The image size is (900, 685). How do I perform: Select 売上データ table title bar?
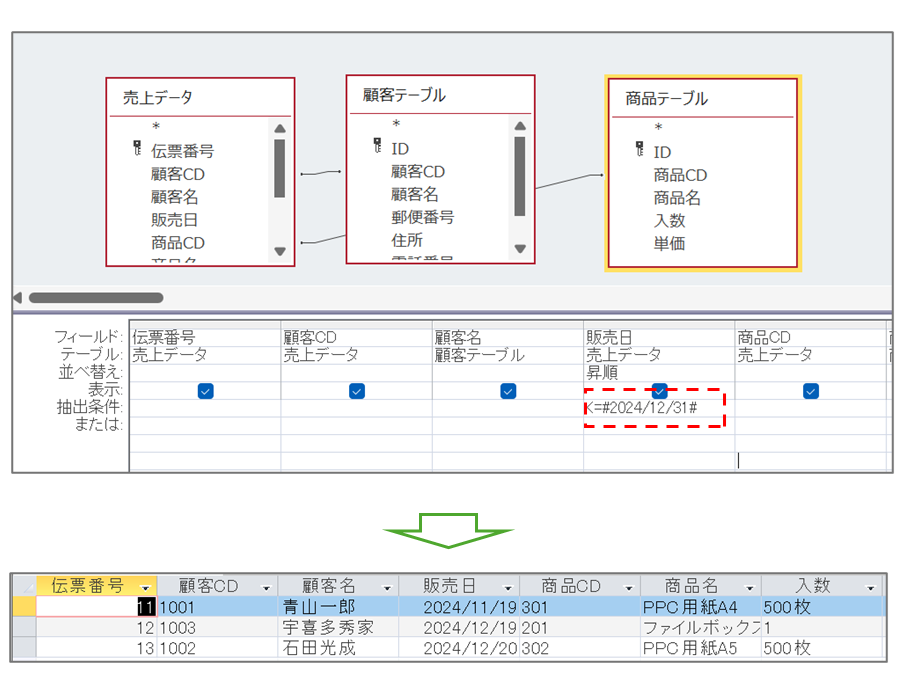(200, 97)
